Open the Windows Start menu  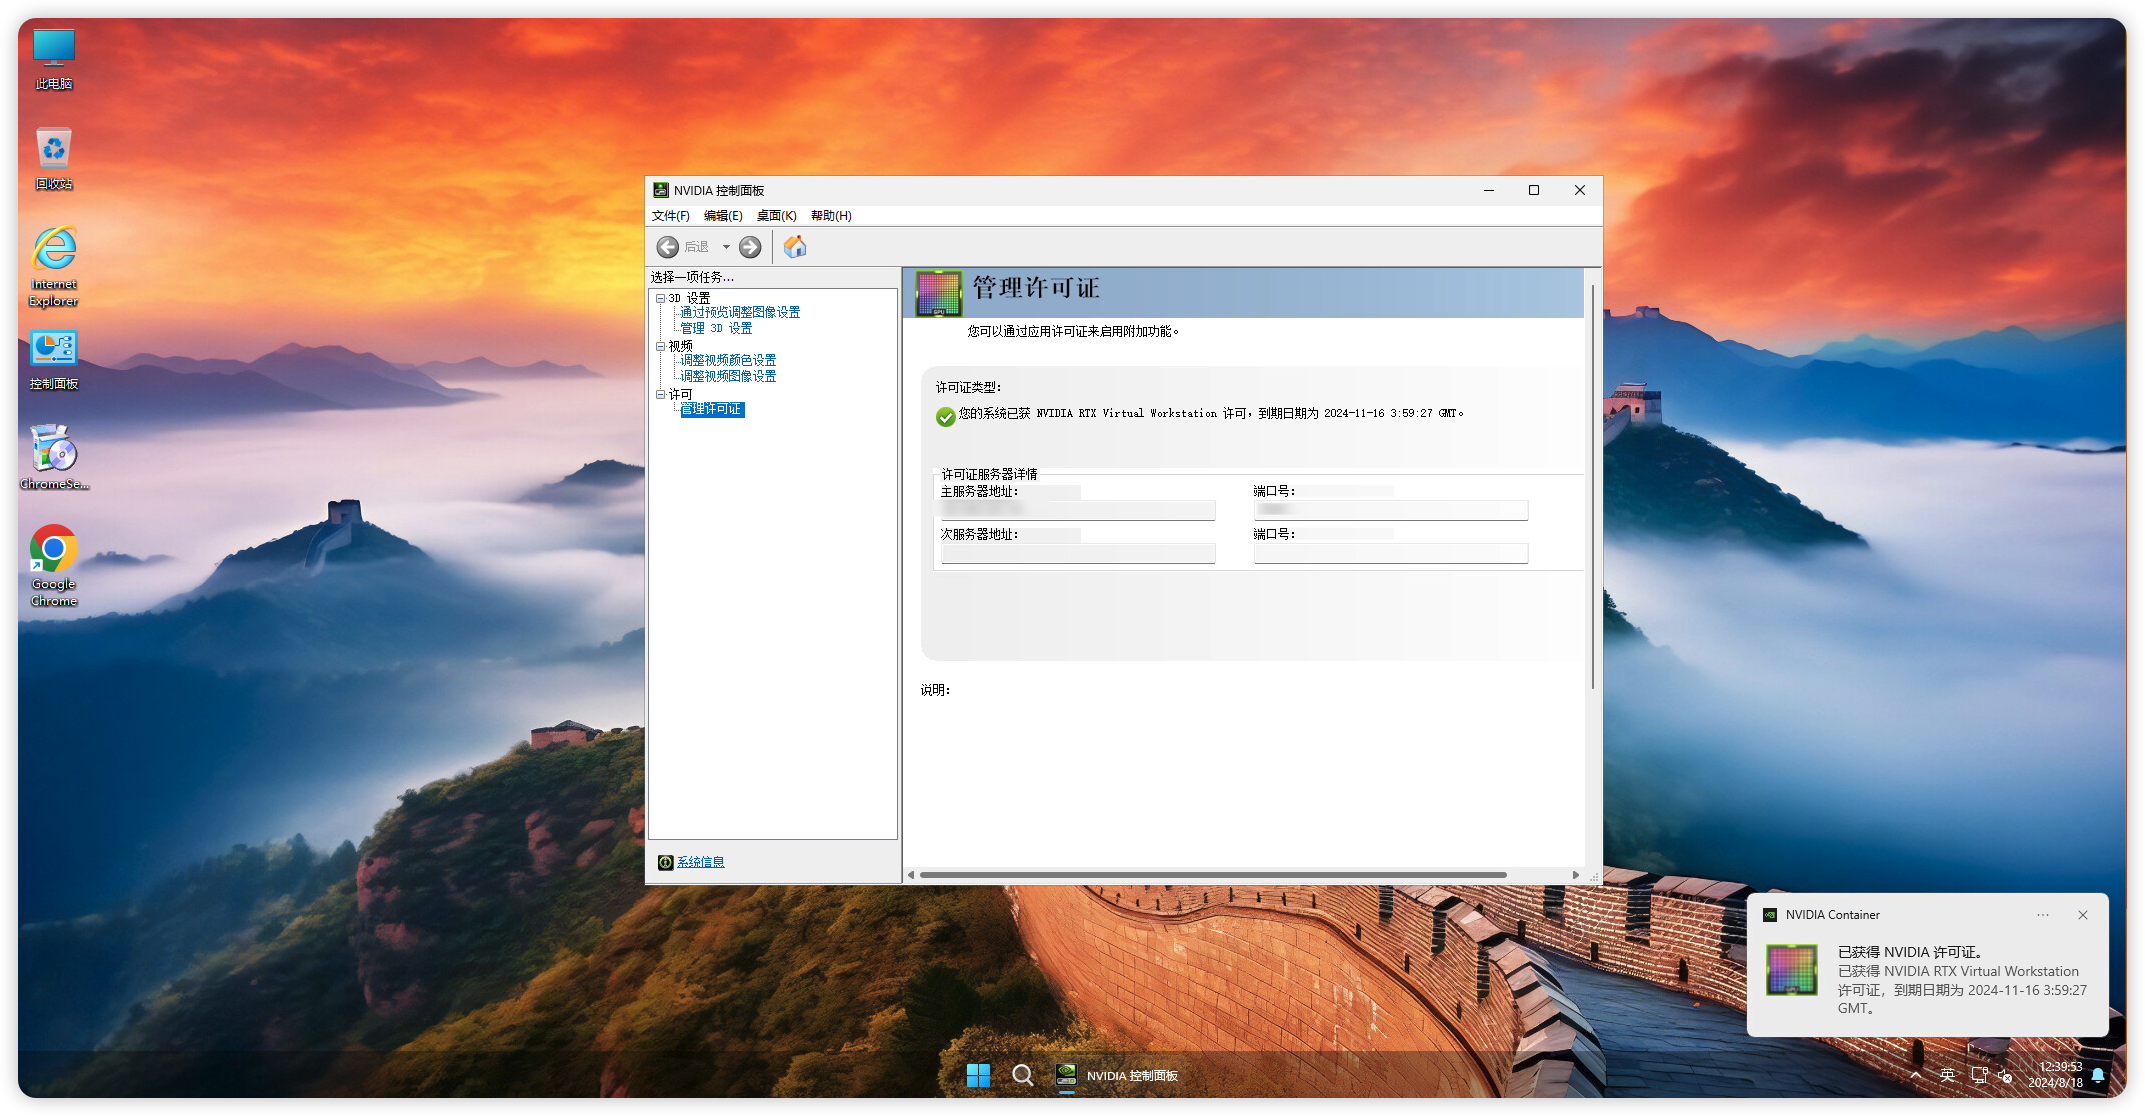pos(978,1075)
